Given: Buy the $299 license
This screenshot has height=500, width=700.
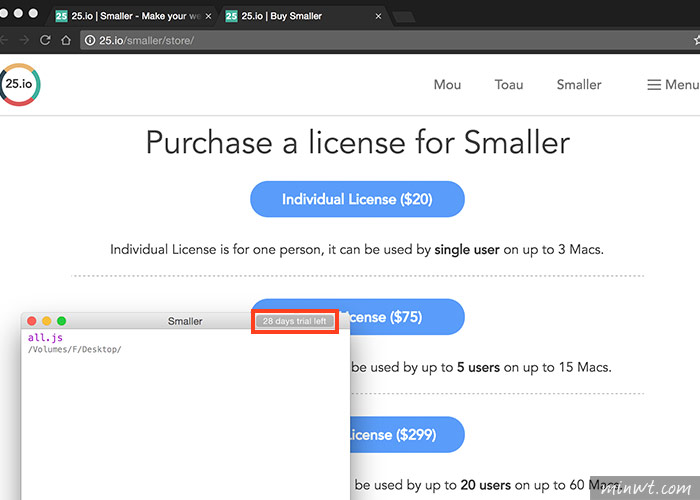Looking at the screenshot, I should click(x=407, y=434).
